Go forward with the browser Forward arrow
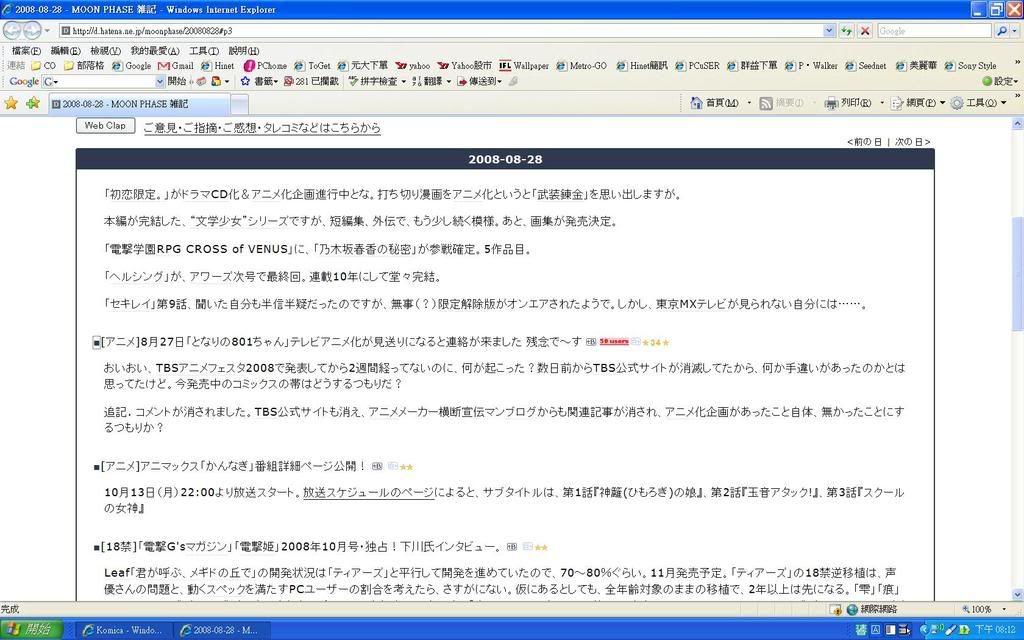 tap(32, 30)
